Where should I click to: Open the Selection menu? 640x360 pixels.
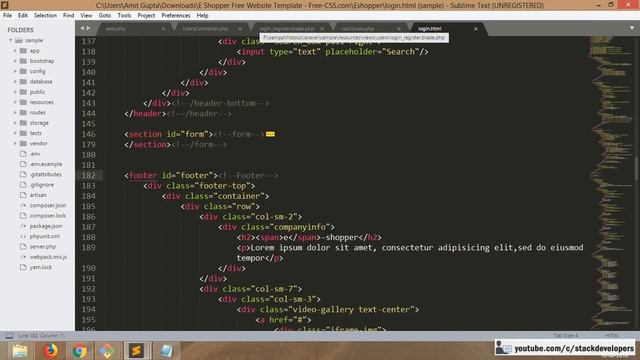pyautogui.click(x=45, y=16)
